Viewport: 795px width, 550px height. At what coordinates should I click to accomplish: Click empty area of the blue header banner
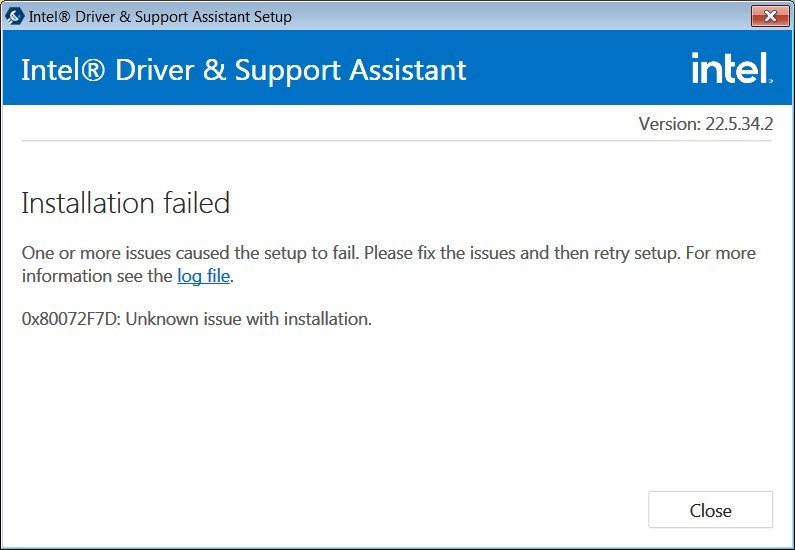coord(578,68)
